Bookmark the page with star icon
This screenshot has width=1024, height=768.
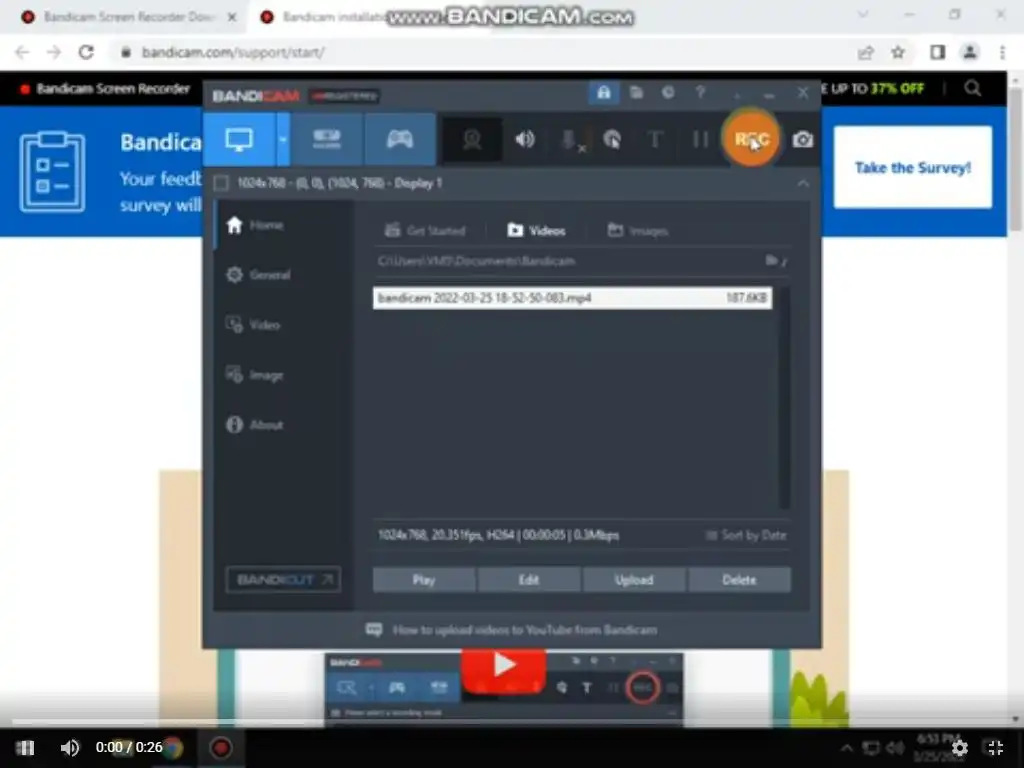(898, 52)
